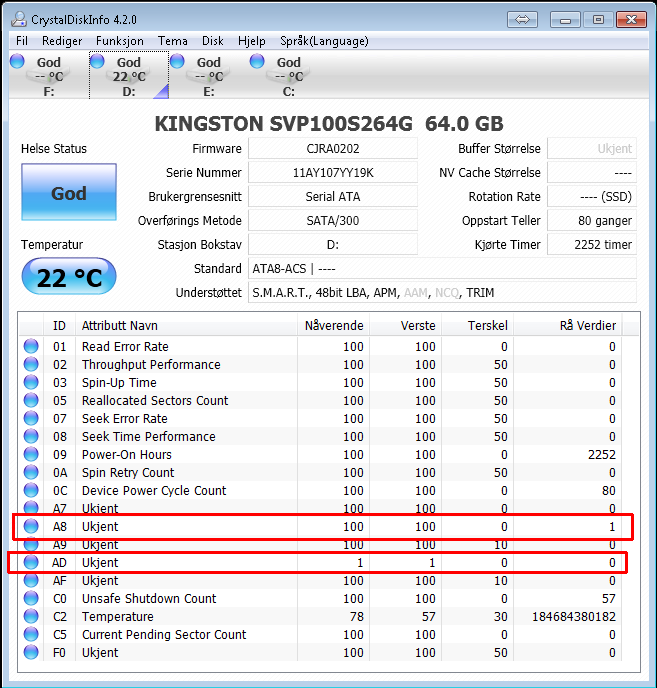Click the Overførings Metode field SATA/300

click(333, 221)
